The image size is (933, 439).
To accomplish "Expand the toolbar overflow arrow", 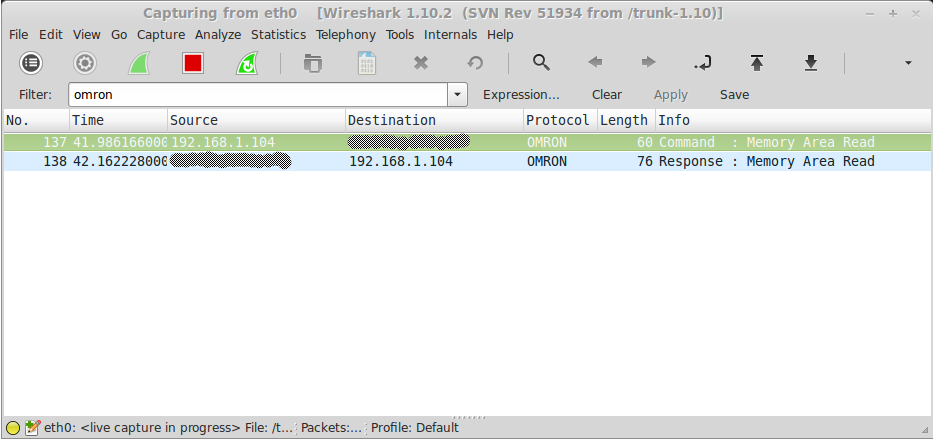I will point(908,62).
